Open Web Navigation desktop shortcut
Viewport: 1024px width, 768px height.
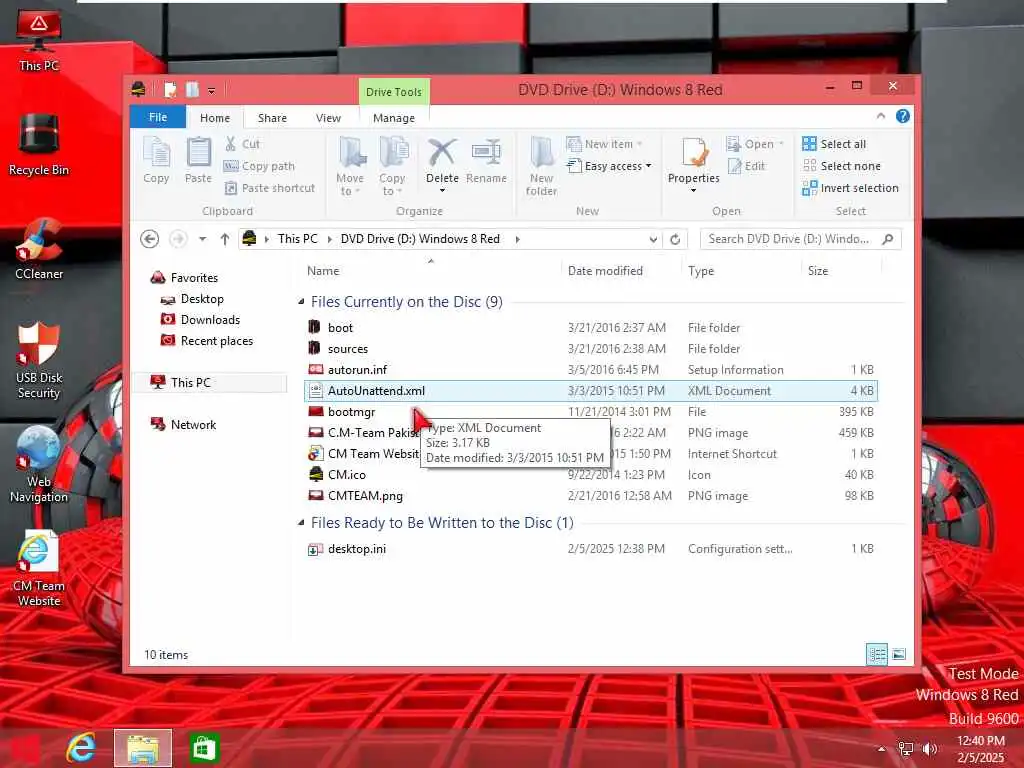[39, 464]
